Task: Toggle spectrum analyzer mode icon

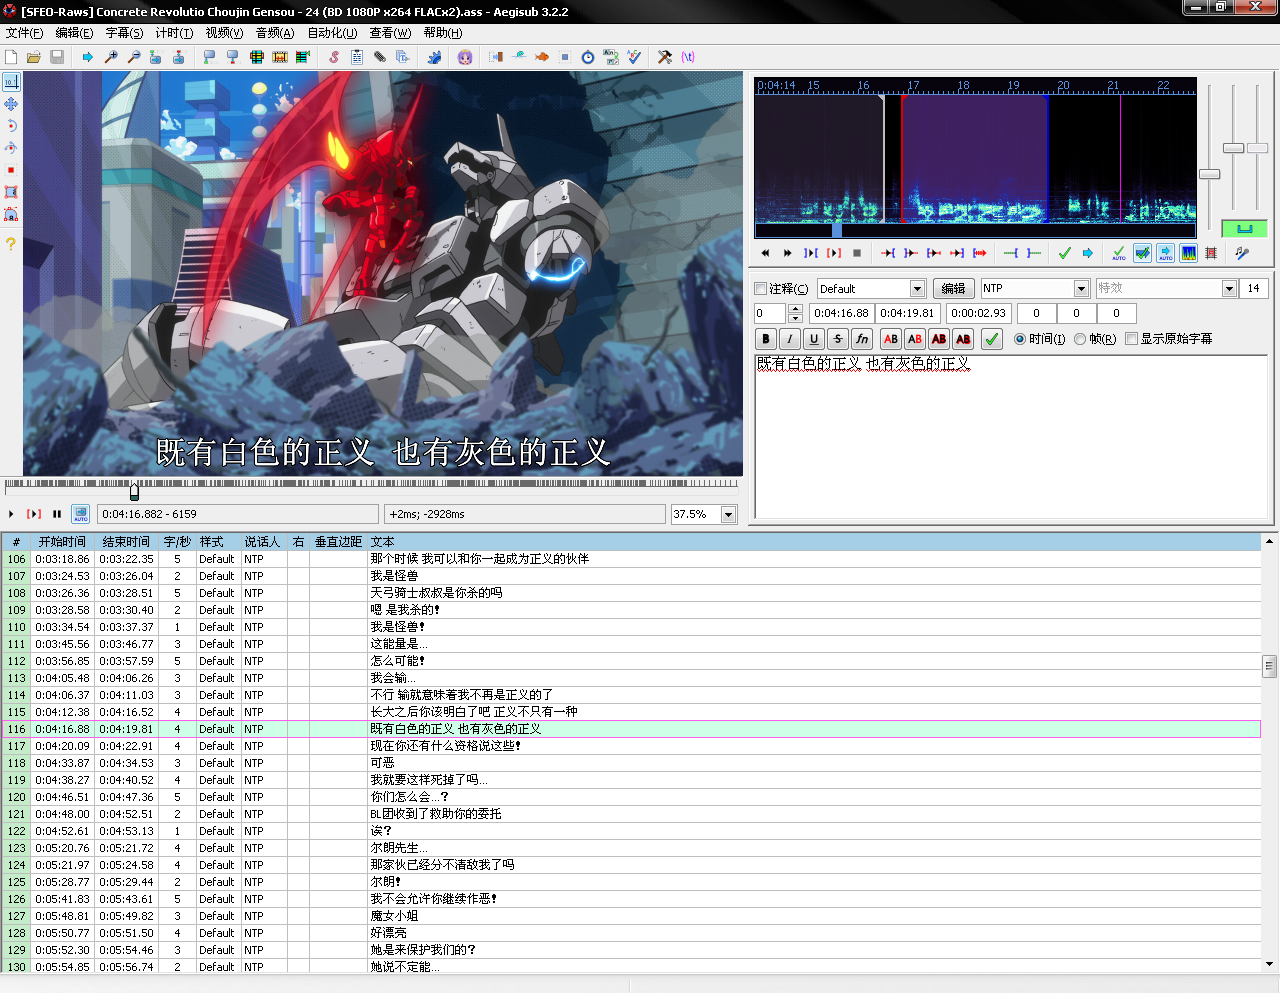Action: click(1188, 253)
